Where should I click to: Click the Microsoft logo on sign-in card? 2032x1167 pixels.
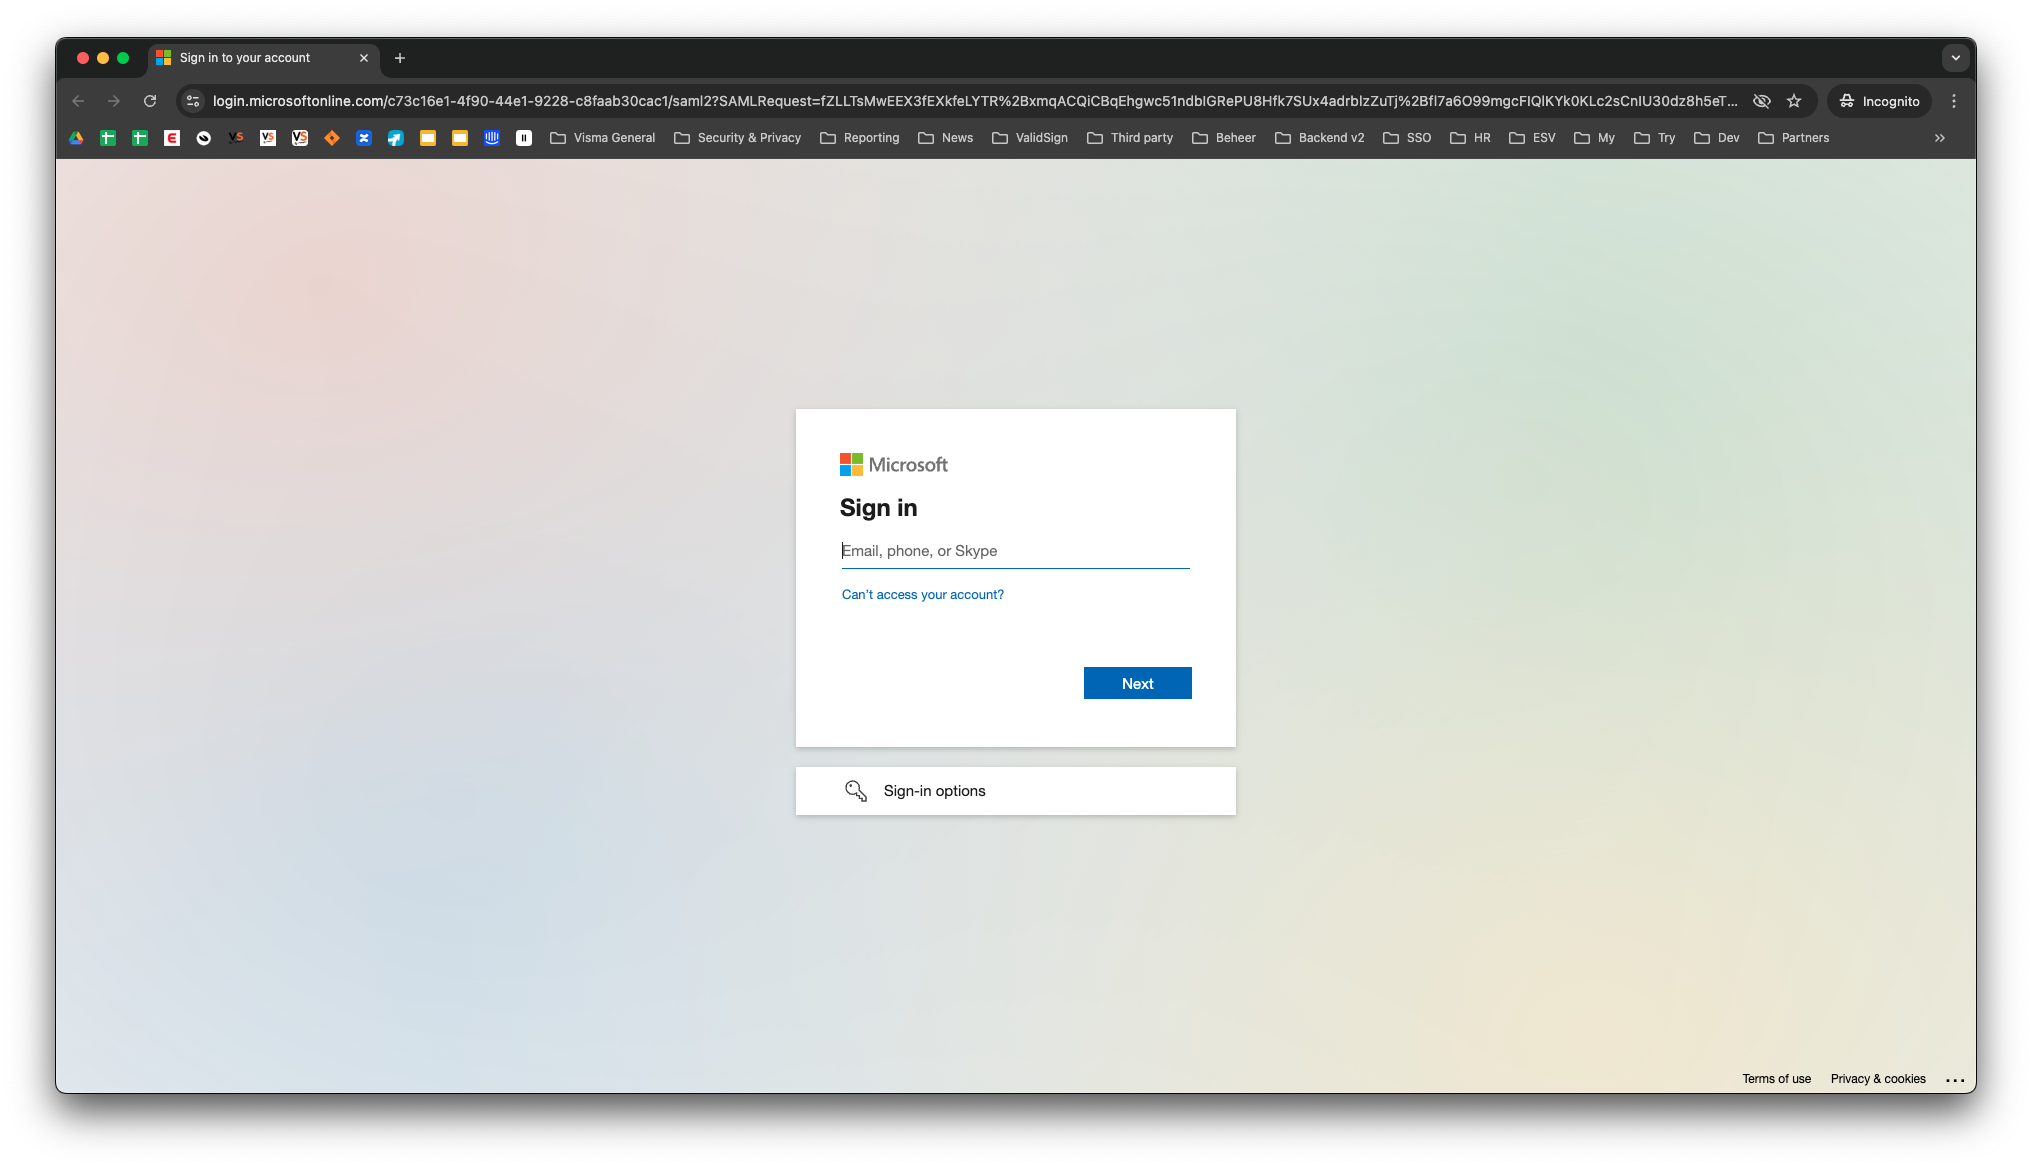click(894, 465)
